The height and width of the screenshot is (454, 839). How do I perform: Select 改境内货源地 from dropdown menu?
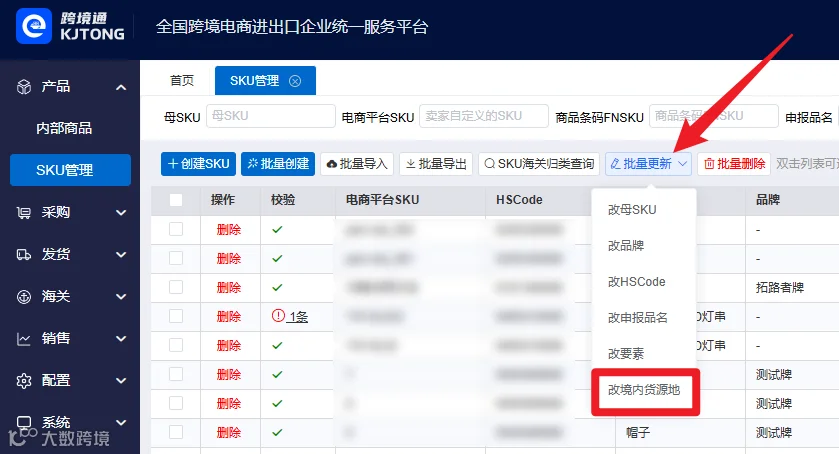pos(644,390)
